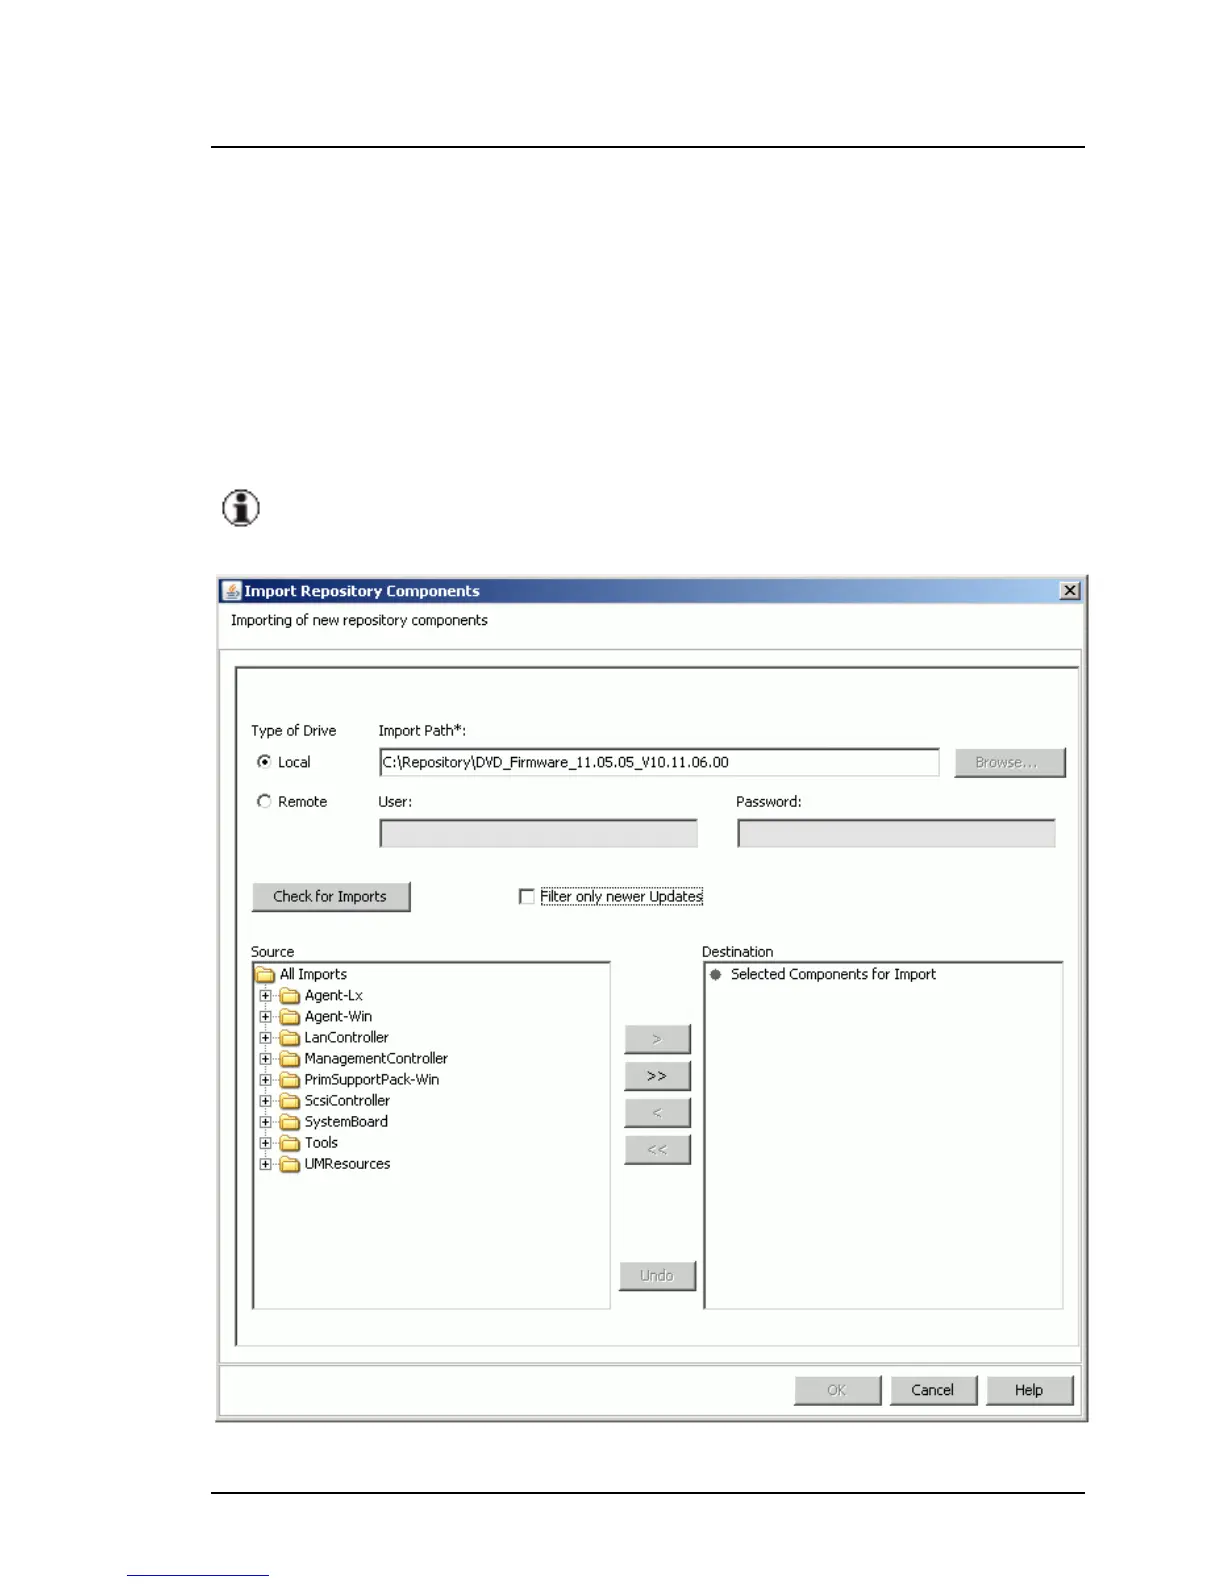
Task: Select the SystemBoard label text
Action: tap(346, 1122)
